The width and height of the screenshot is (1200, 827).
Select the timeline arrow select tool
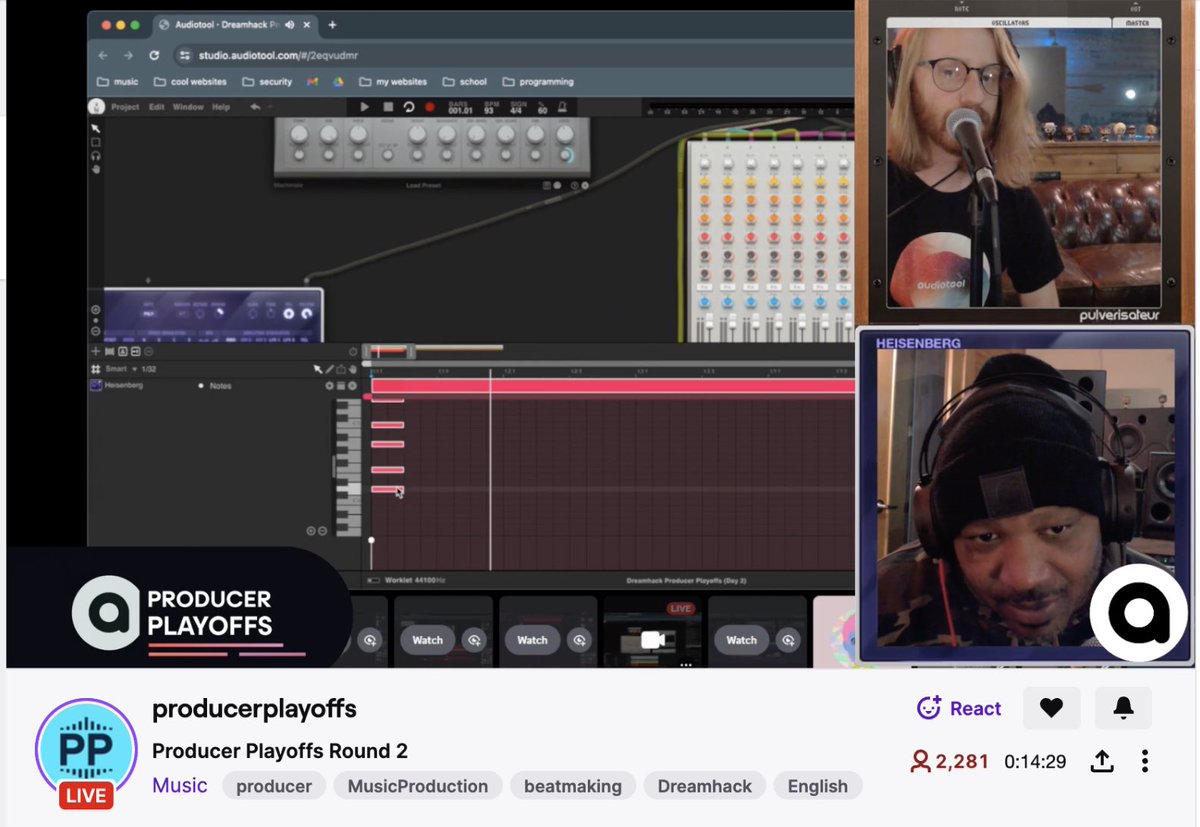[318, 369]
